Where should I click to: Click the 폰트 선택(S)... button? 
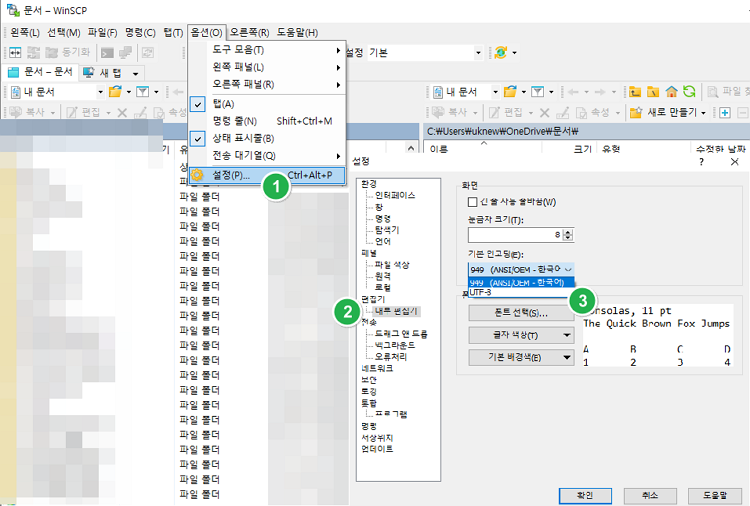click(x=521, y=313)
